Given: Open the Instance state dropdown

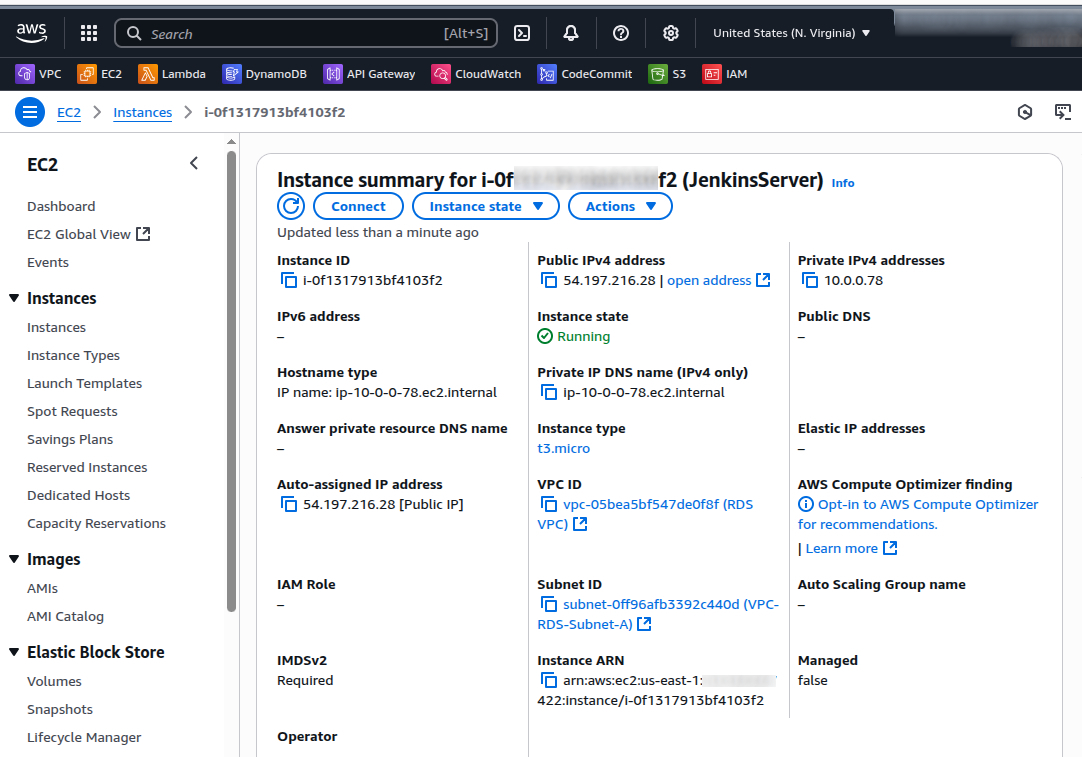Looking at the screenshot, I should [x=485, y=206].
